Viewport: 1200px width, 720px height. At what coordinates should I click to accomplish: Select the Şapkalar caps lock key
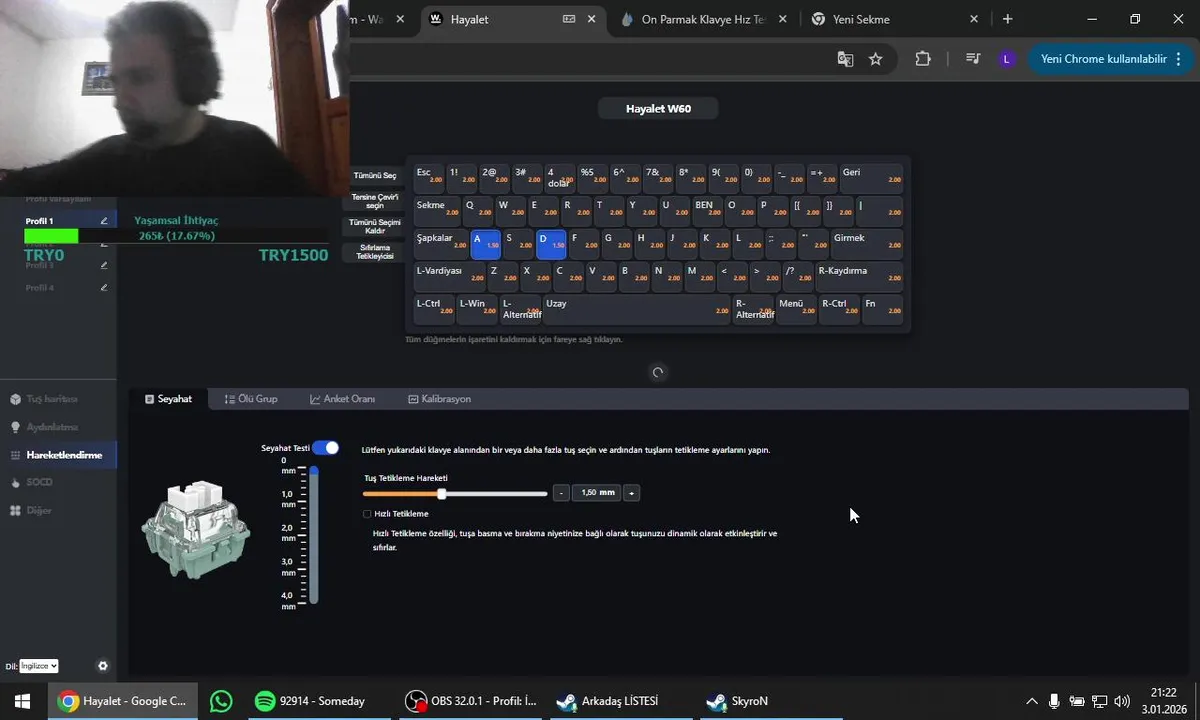[441, 244]
